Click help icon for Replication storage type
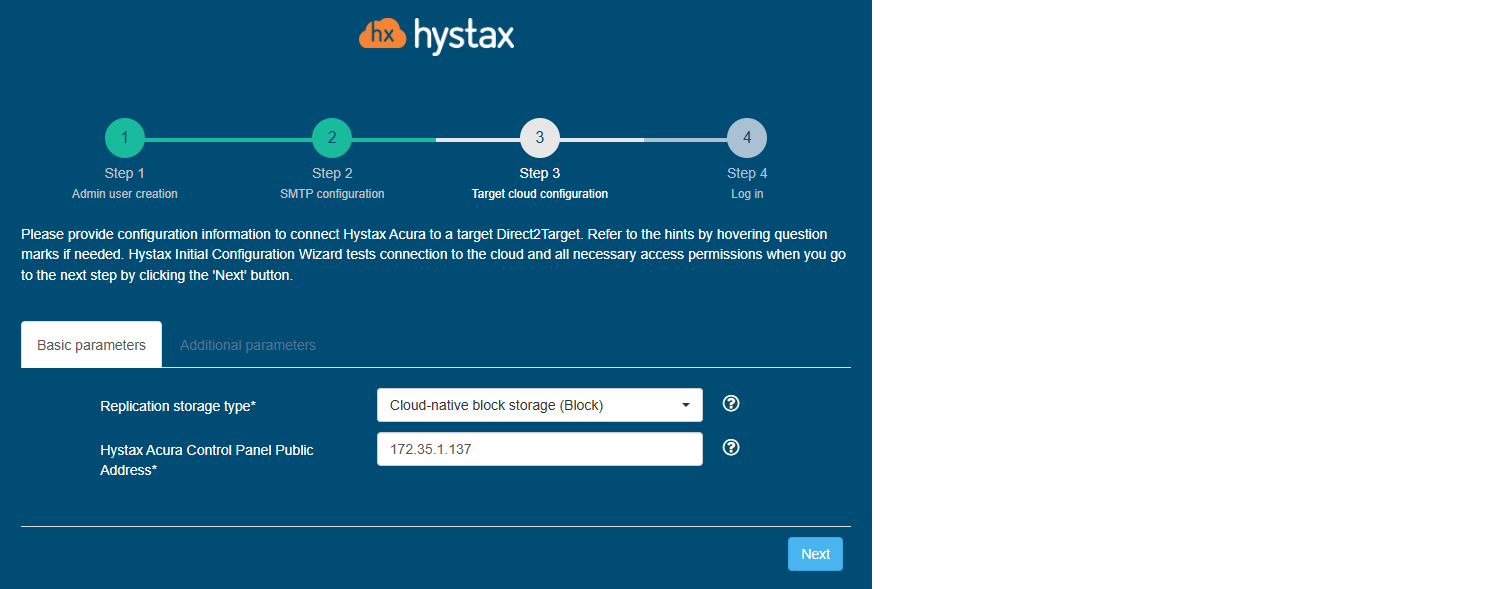The width and height of the screenshot is (1500, 589). click(731, 404)
